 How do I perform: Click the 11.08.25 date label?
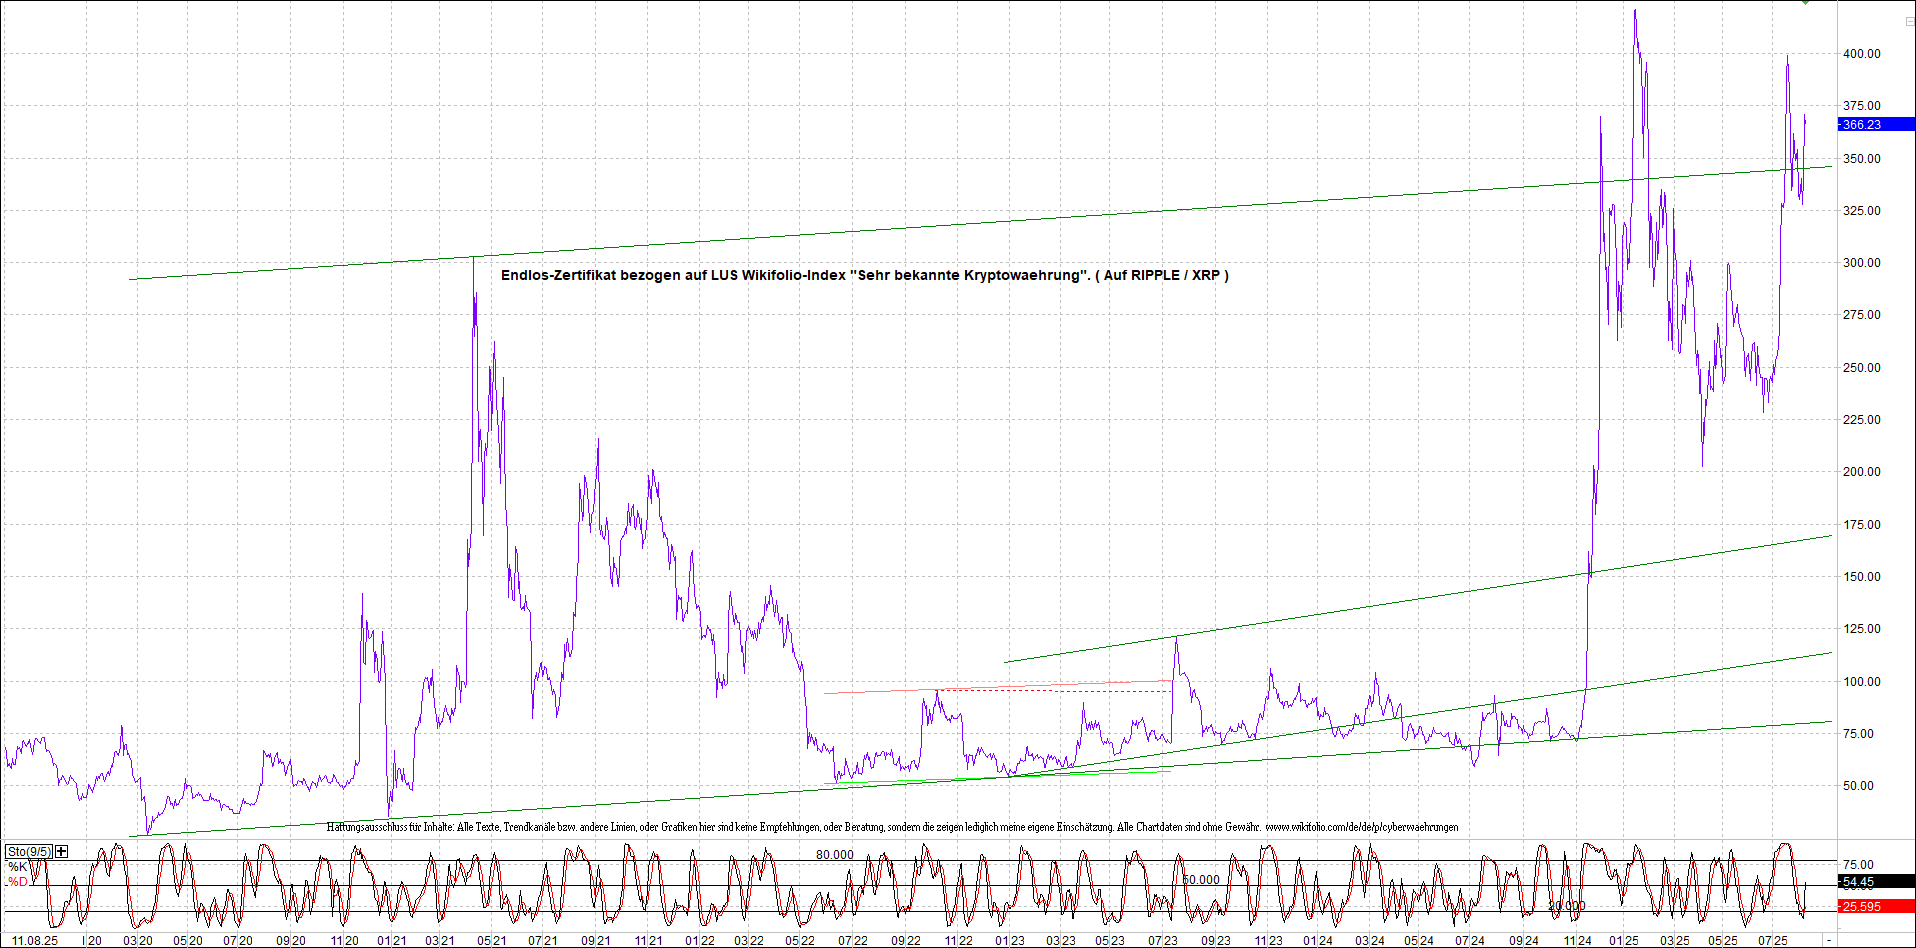(x=34, y=941)
